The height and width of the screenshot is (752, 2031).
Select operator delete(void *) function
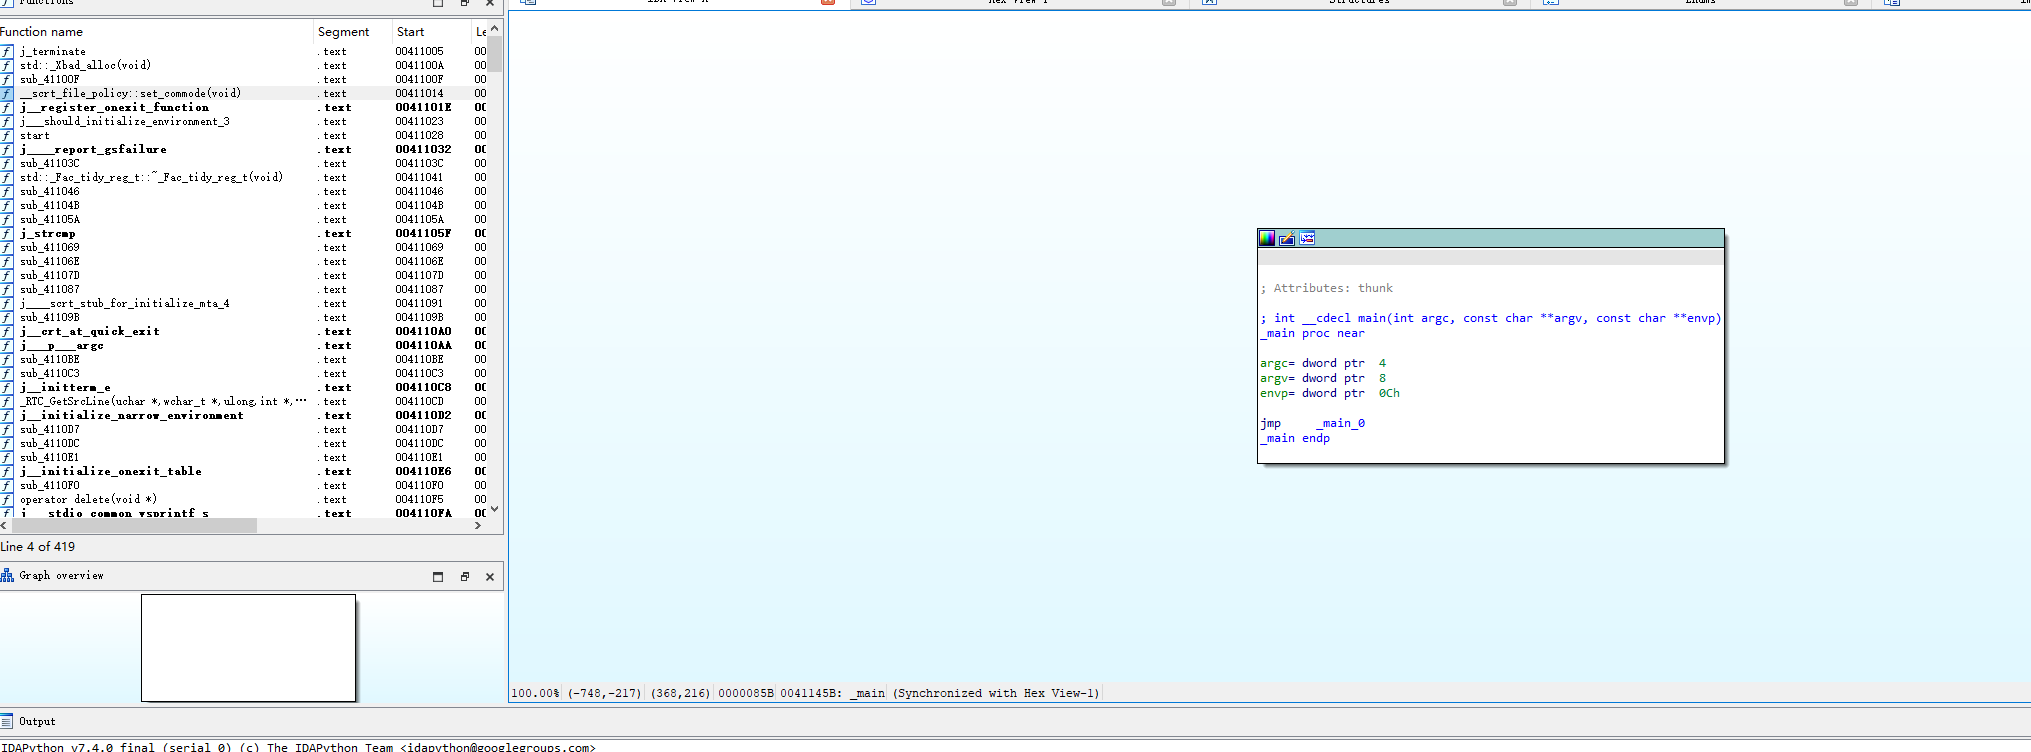[88, 499]
